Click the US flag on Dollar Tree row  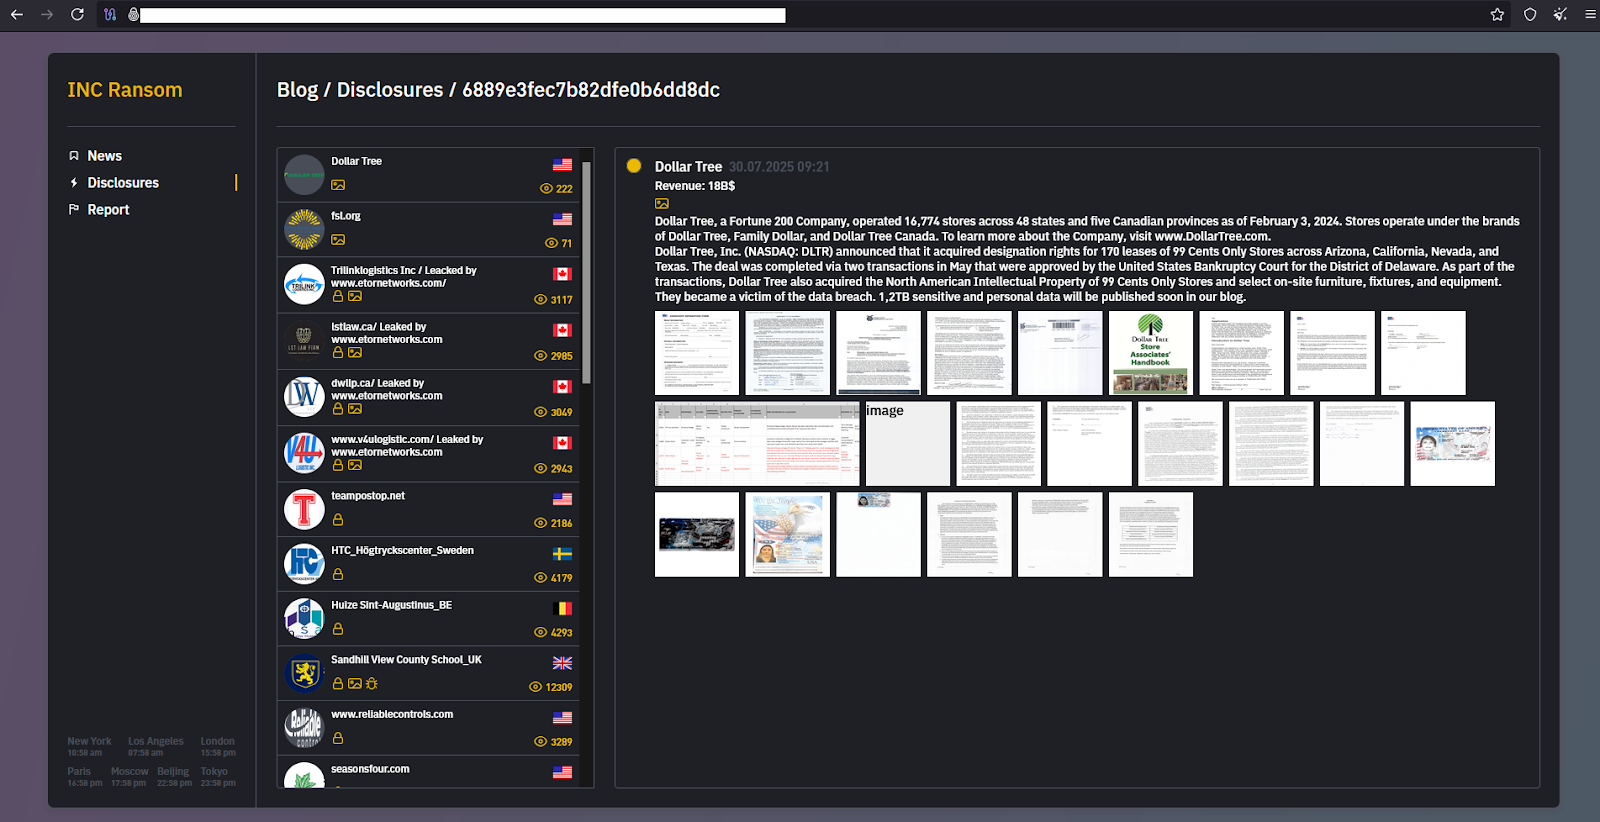click(562, 165)
